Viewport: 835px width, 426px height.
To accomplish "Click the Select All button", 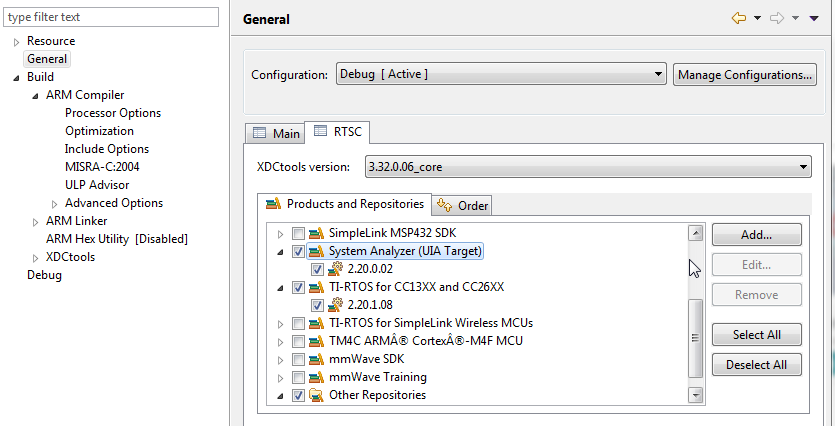I will click(756, 335).
